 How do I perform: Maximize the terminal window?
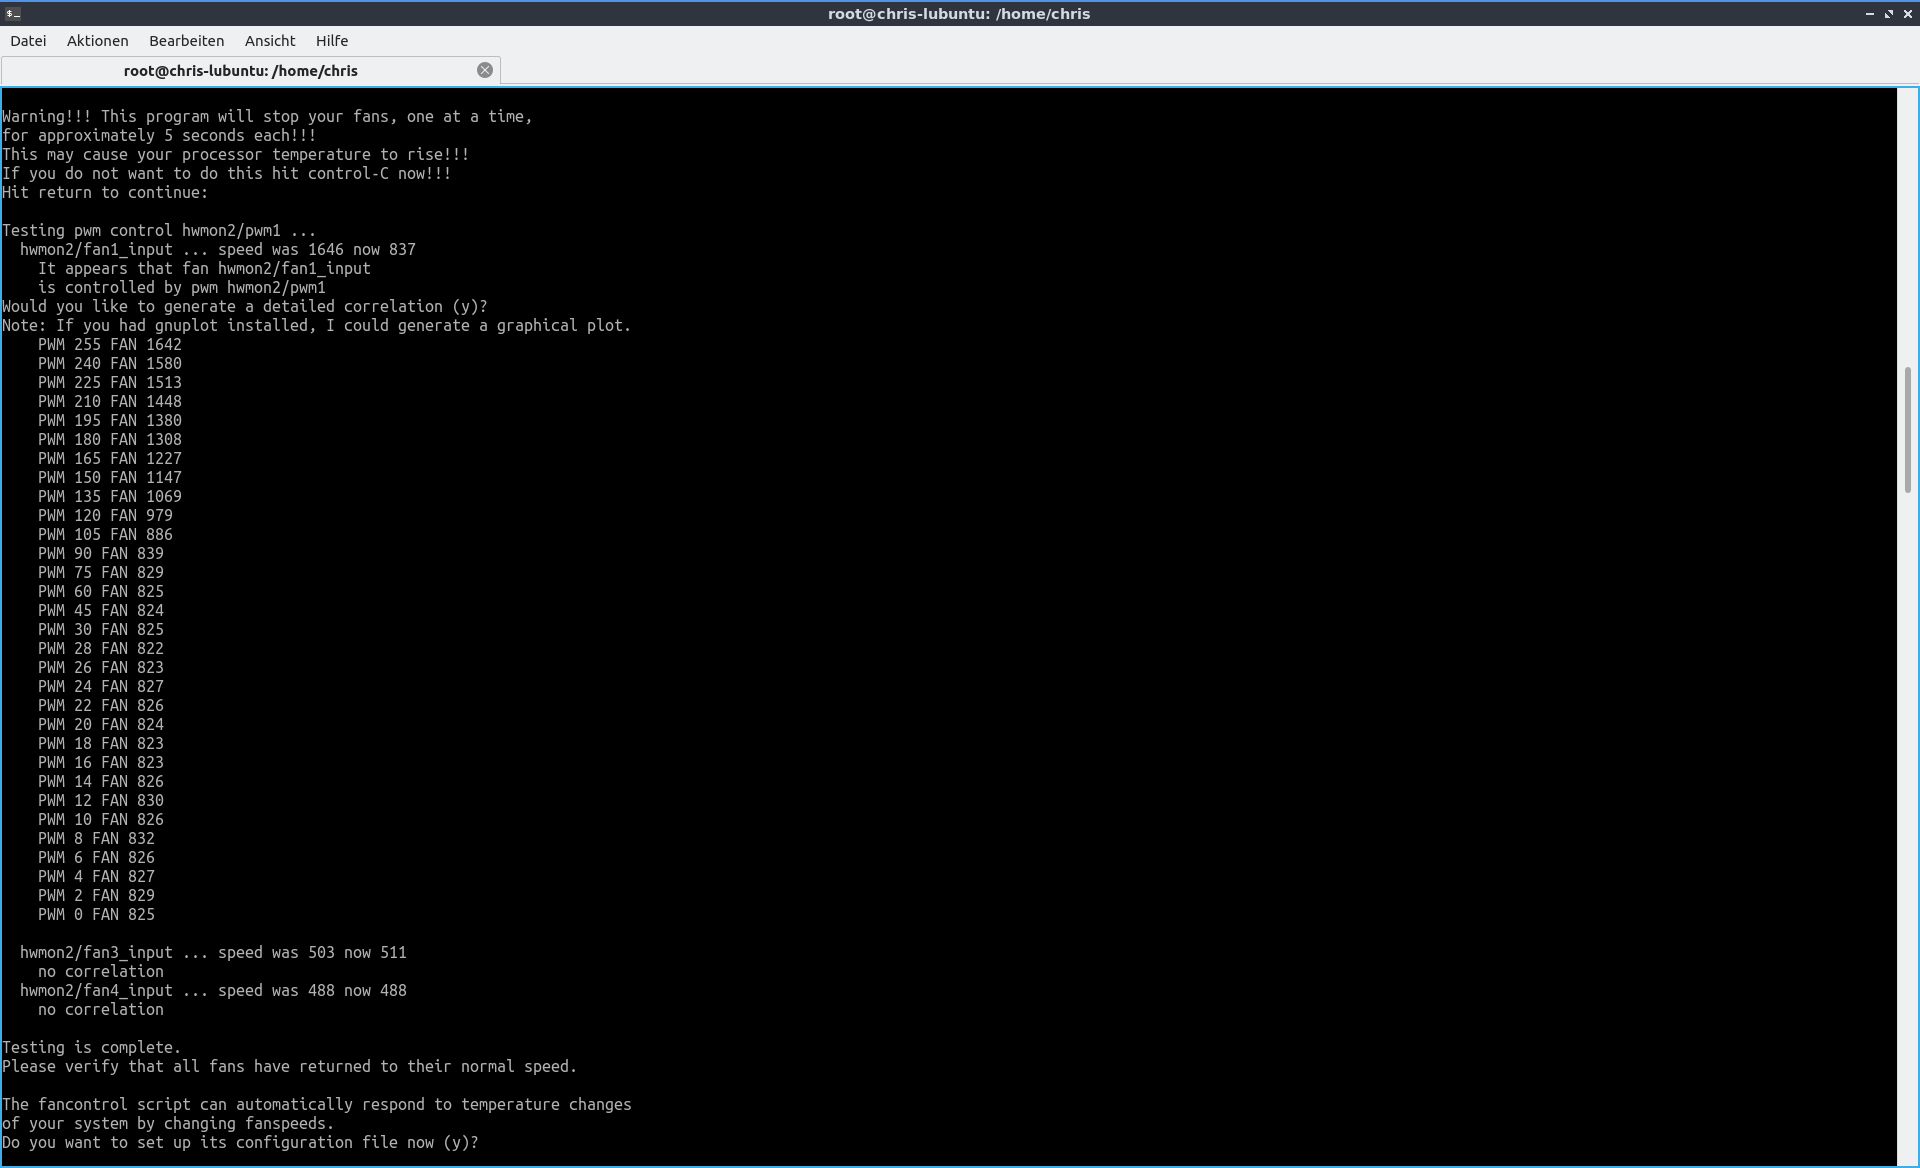[1888, 13]
